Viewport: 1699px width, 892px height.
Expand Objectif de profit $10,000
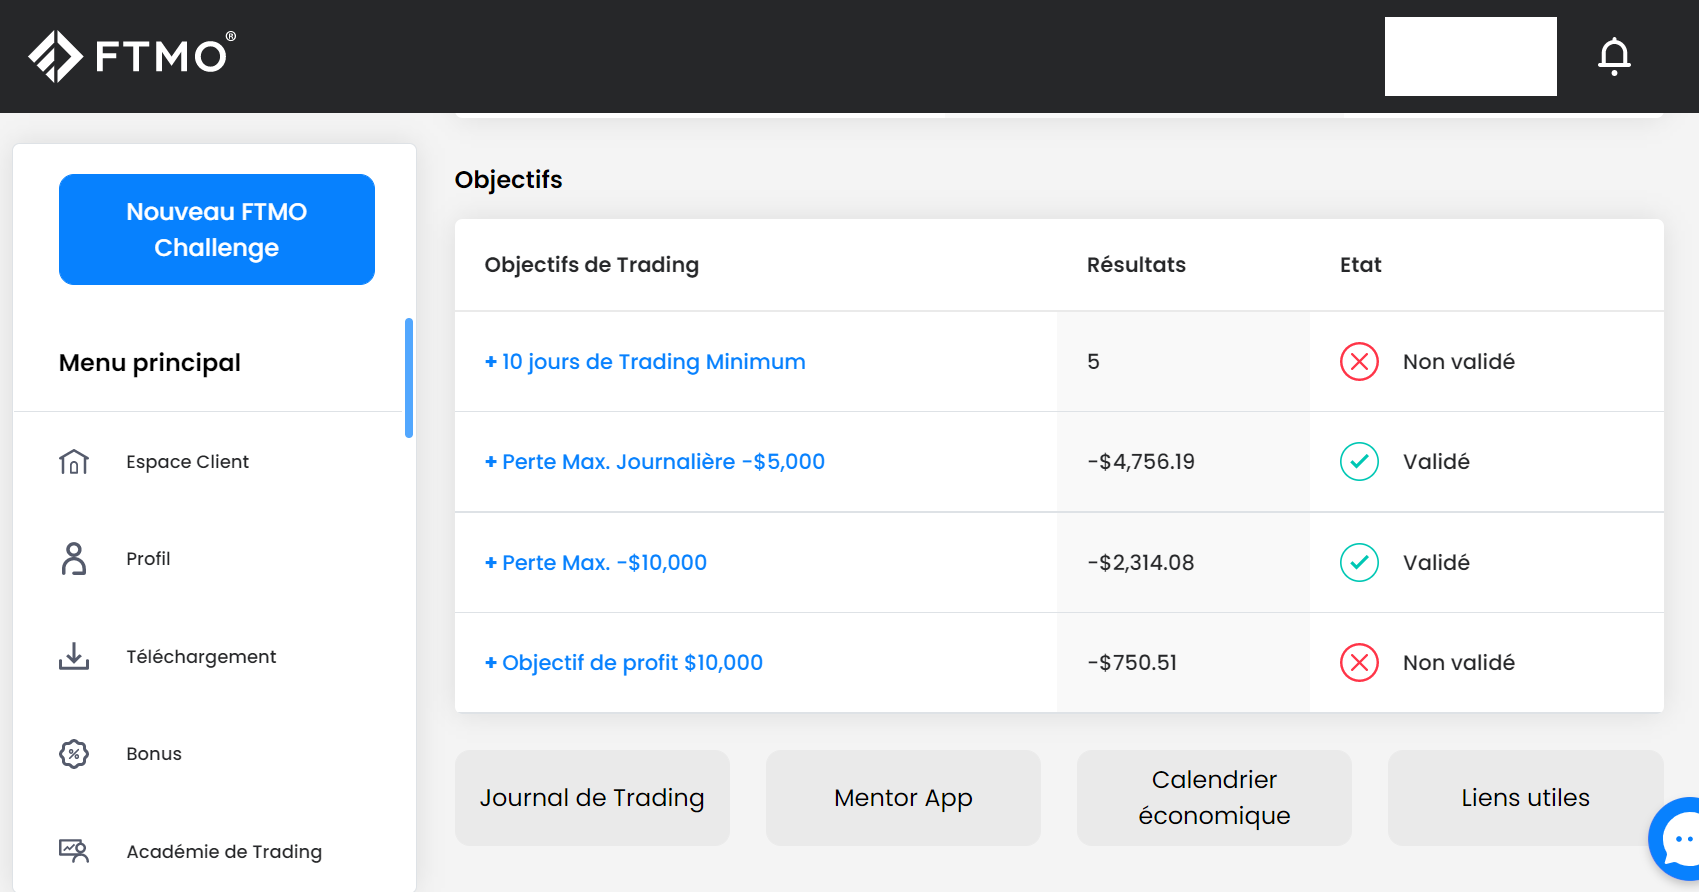624,662
